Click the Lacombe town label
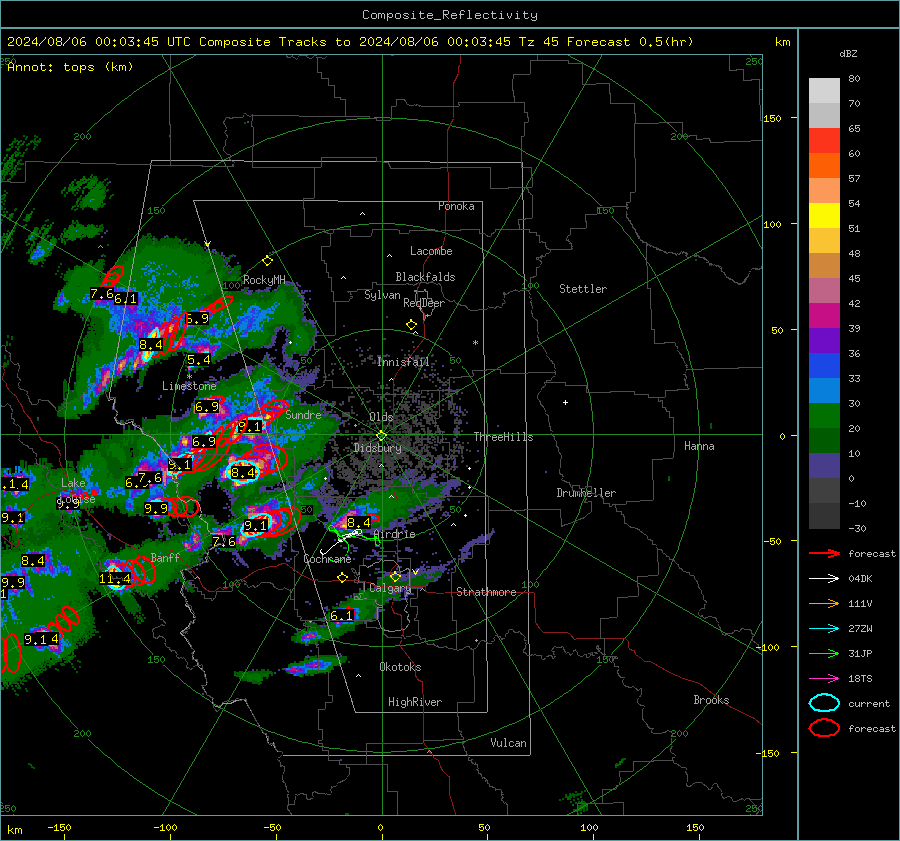 pos(431,251)
